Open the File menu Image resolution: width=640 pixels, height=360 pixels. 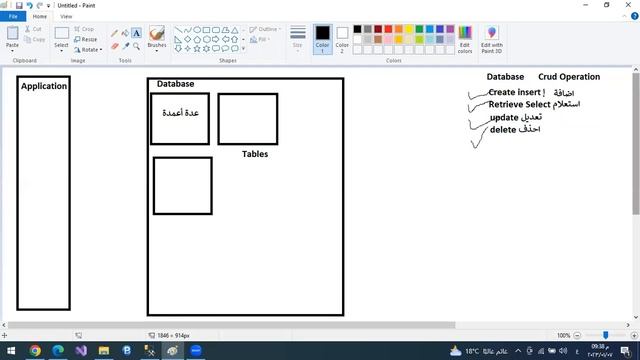(x=13, y=16)
